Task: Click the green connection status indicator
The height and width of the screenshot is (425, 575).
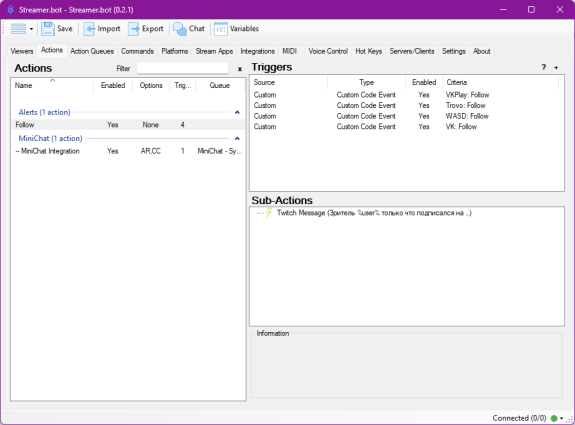Action: tap(554, 418)
